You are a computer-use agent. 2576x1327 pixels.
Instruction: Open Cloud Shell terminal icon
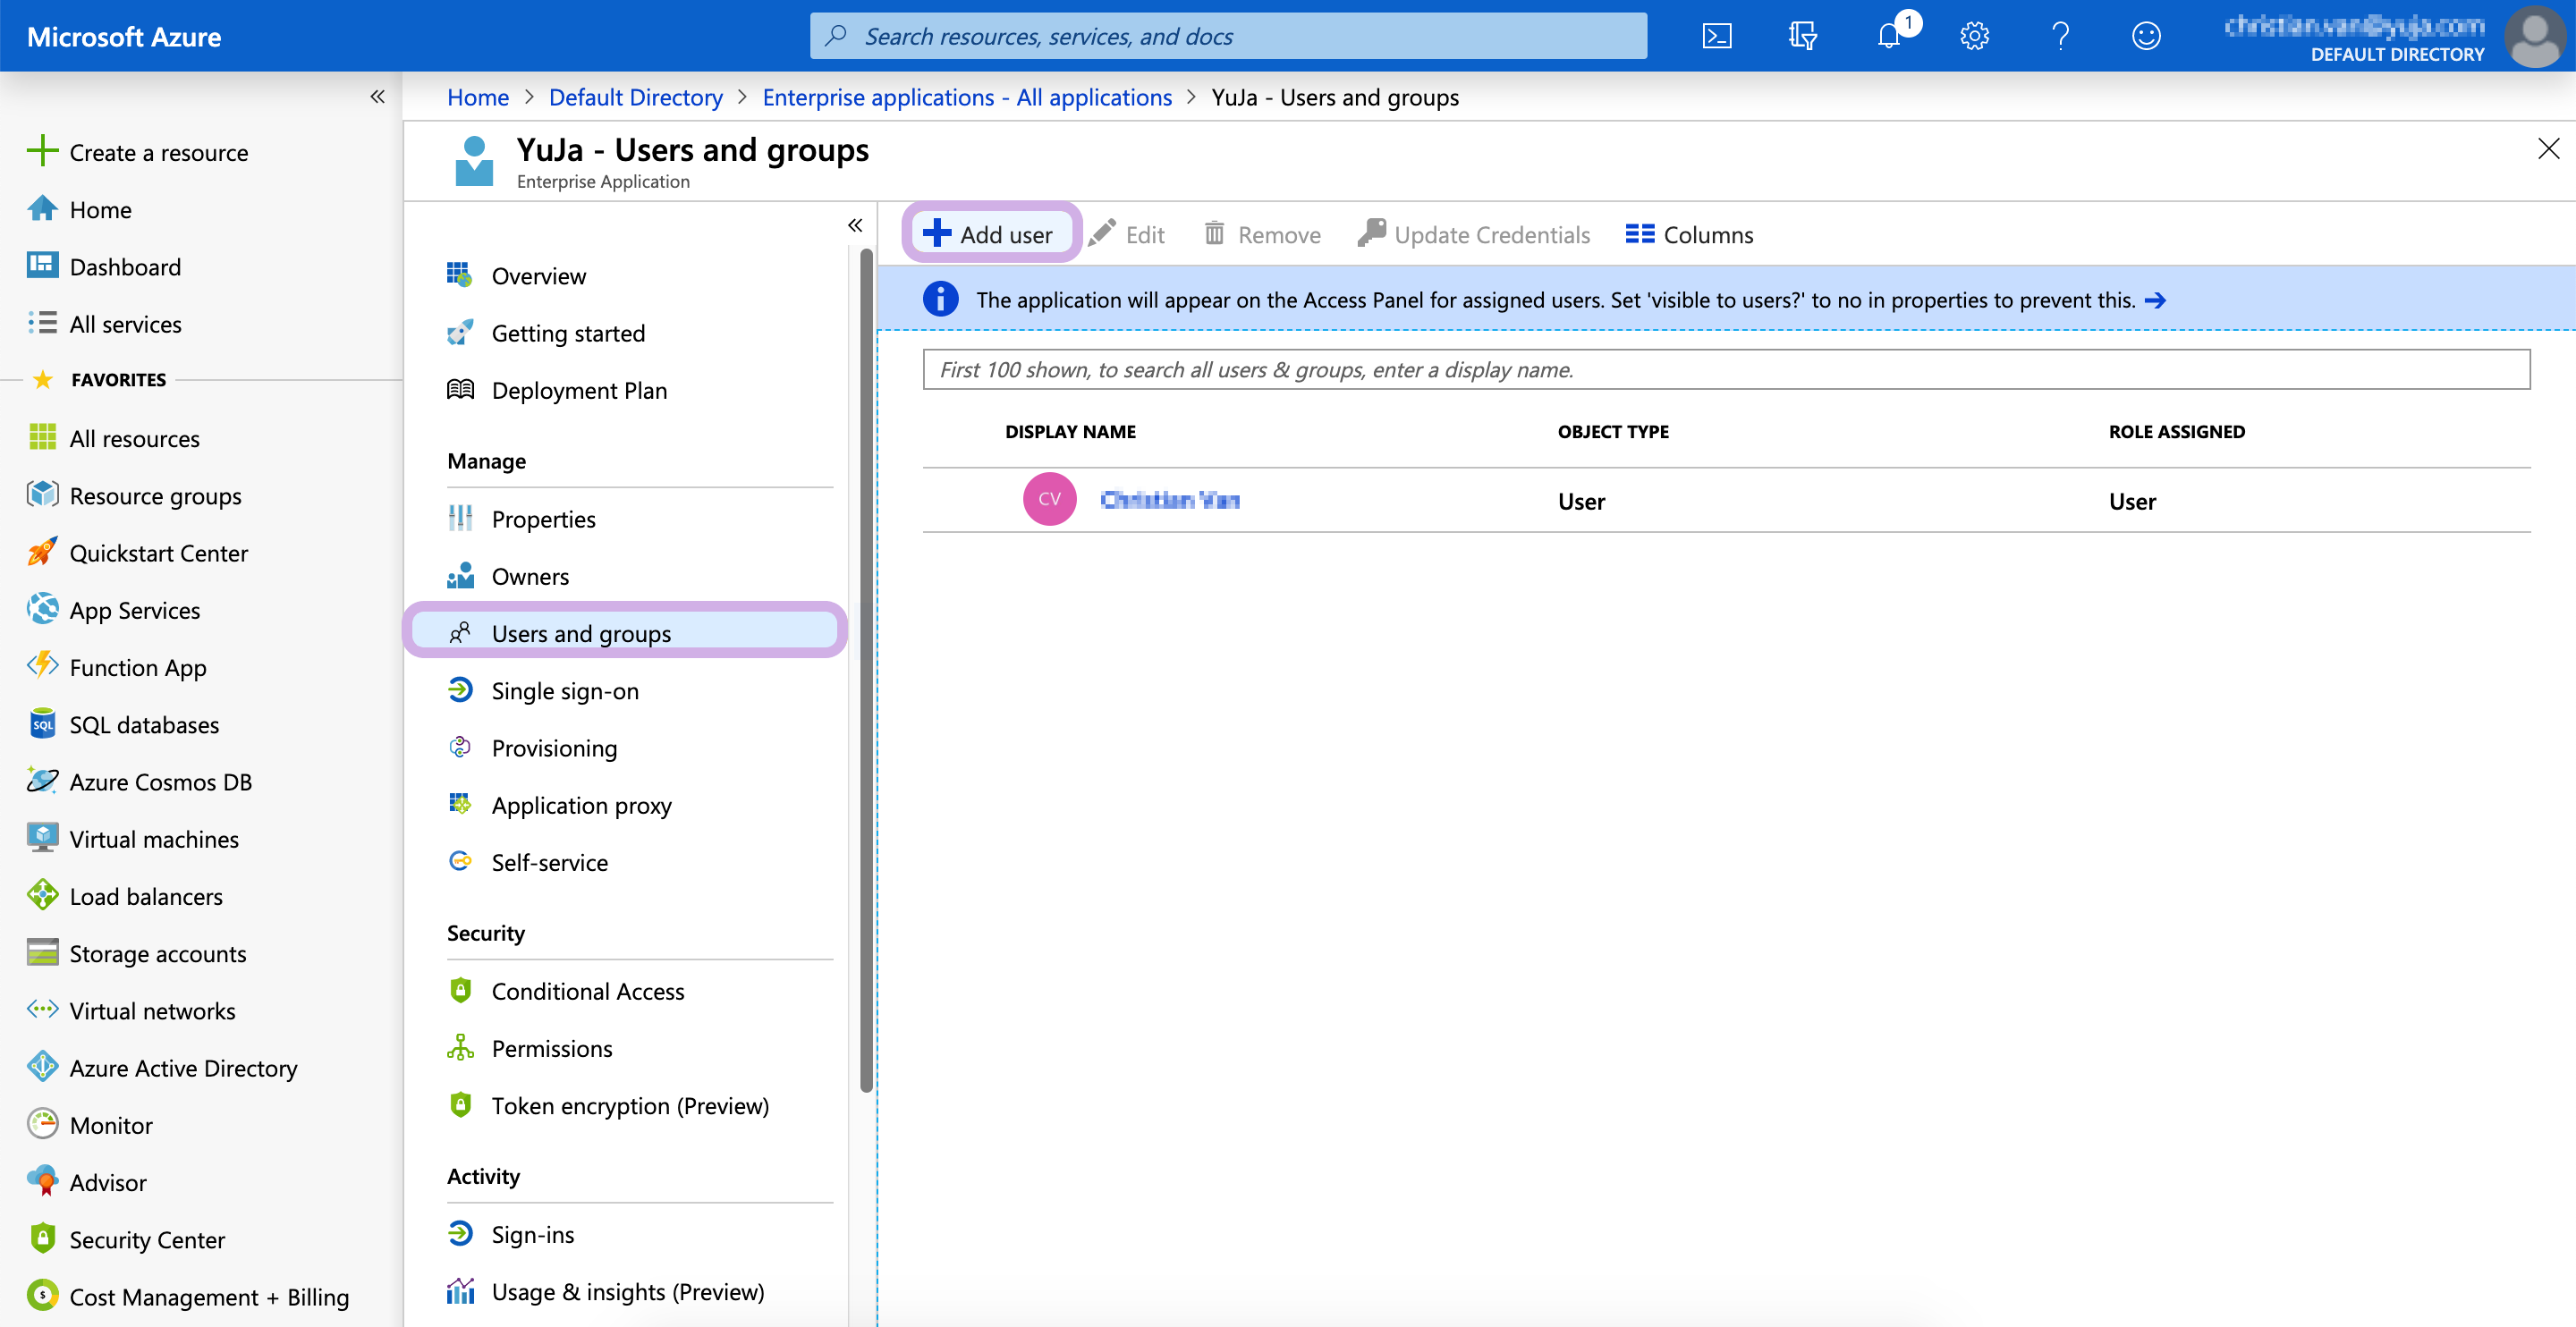click(1716, 37)
